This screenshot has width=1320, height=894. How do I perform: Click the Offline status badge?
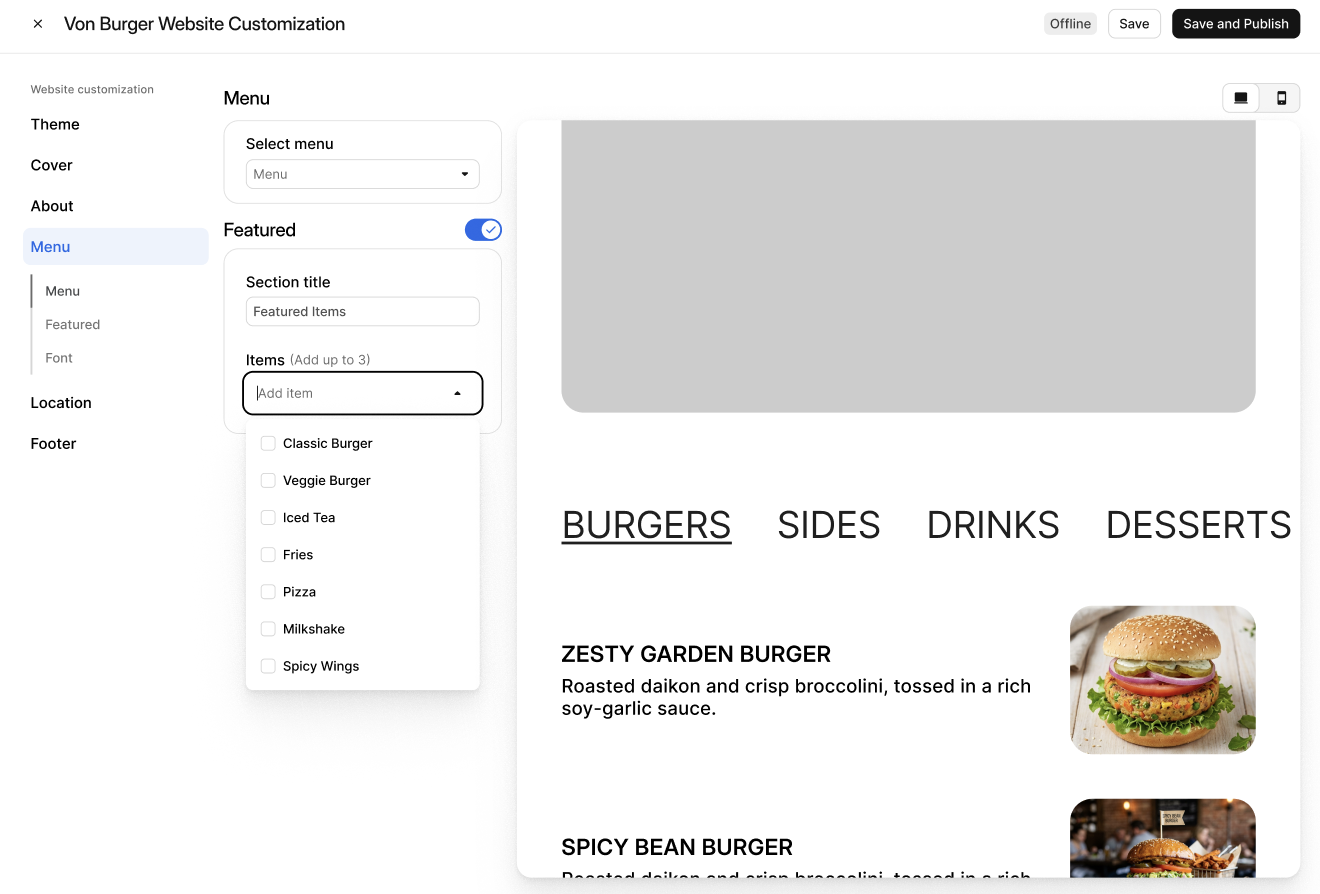click(x=1070, y=24)
